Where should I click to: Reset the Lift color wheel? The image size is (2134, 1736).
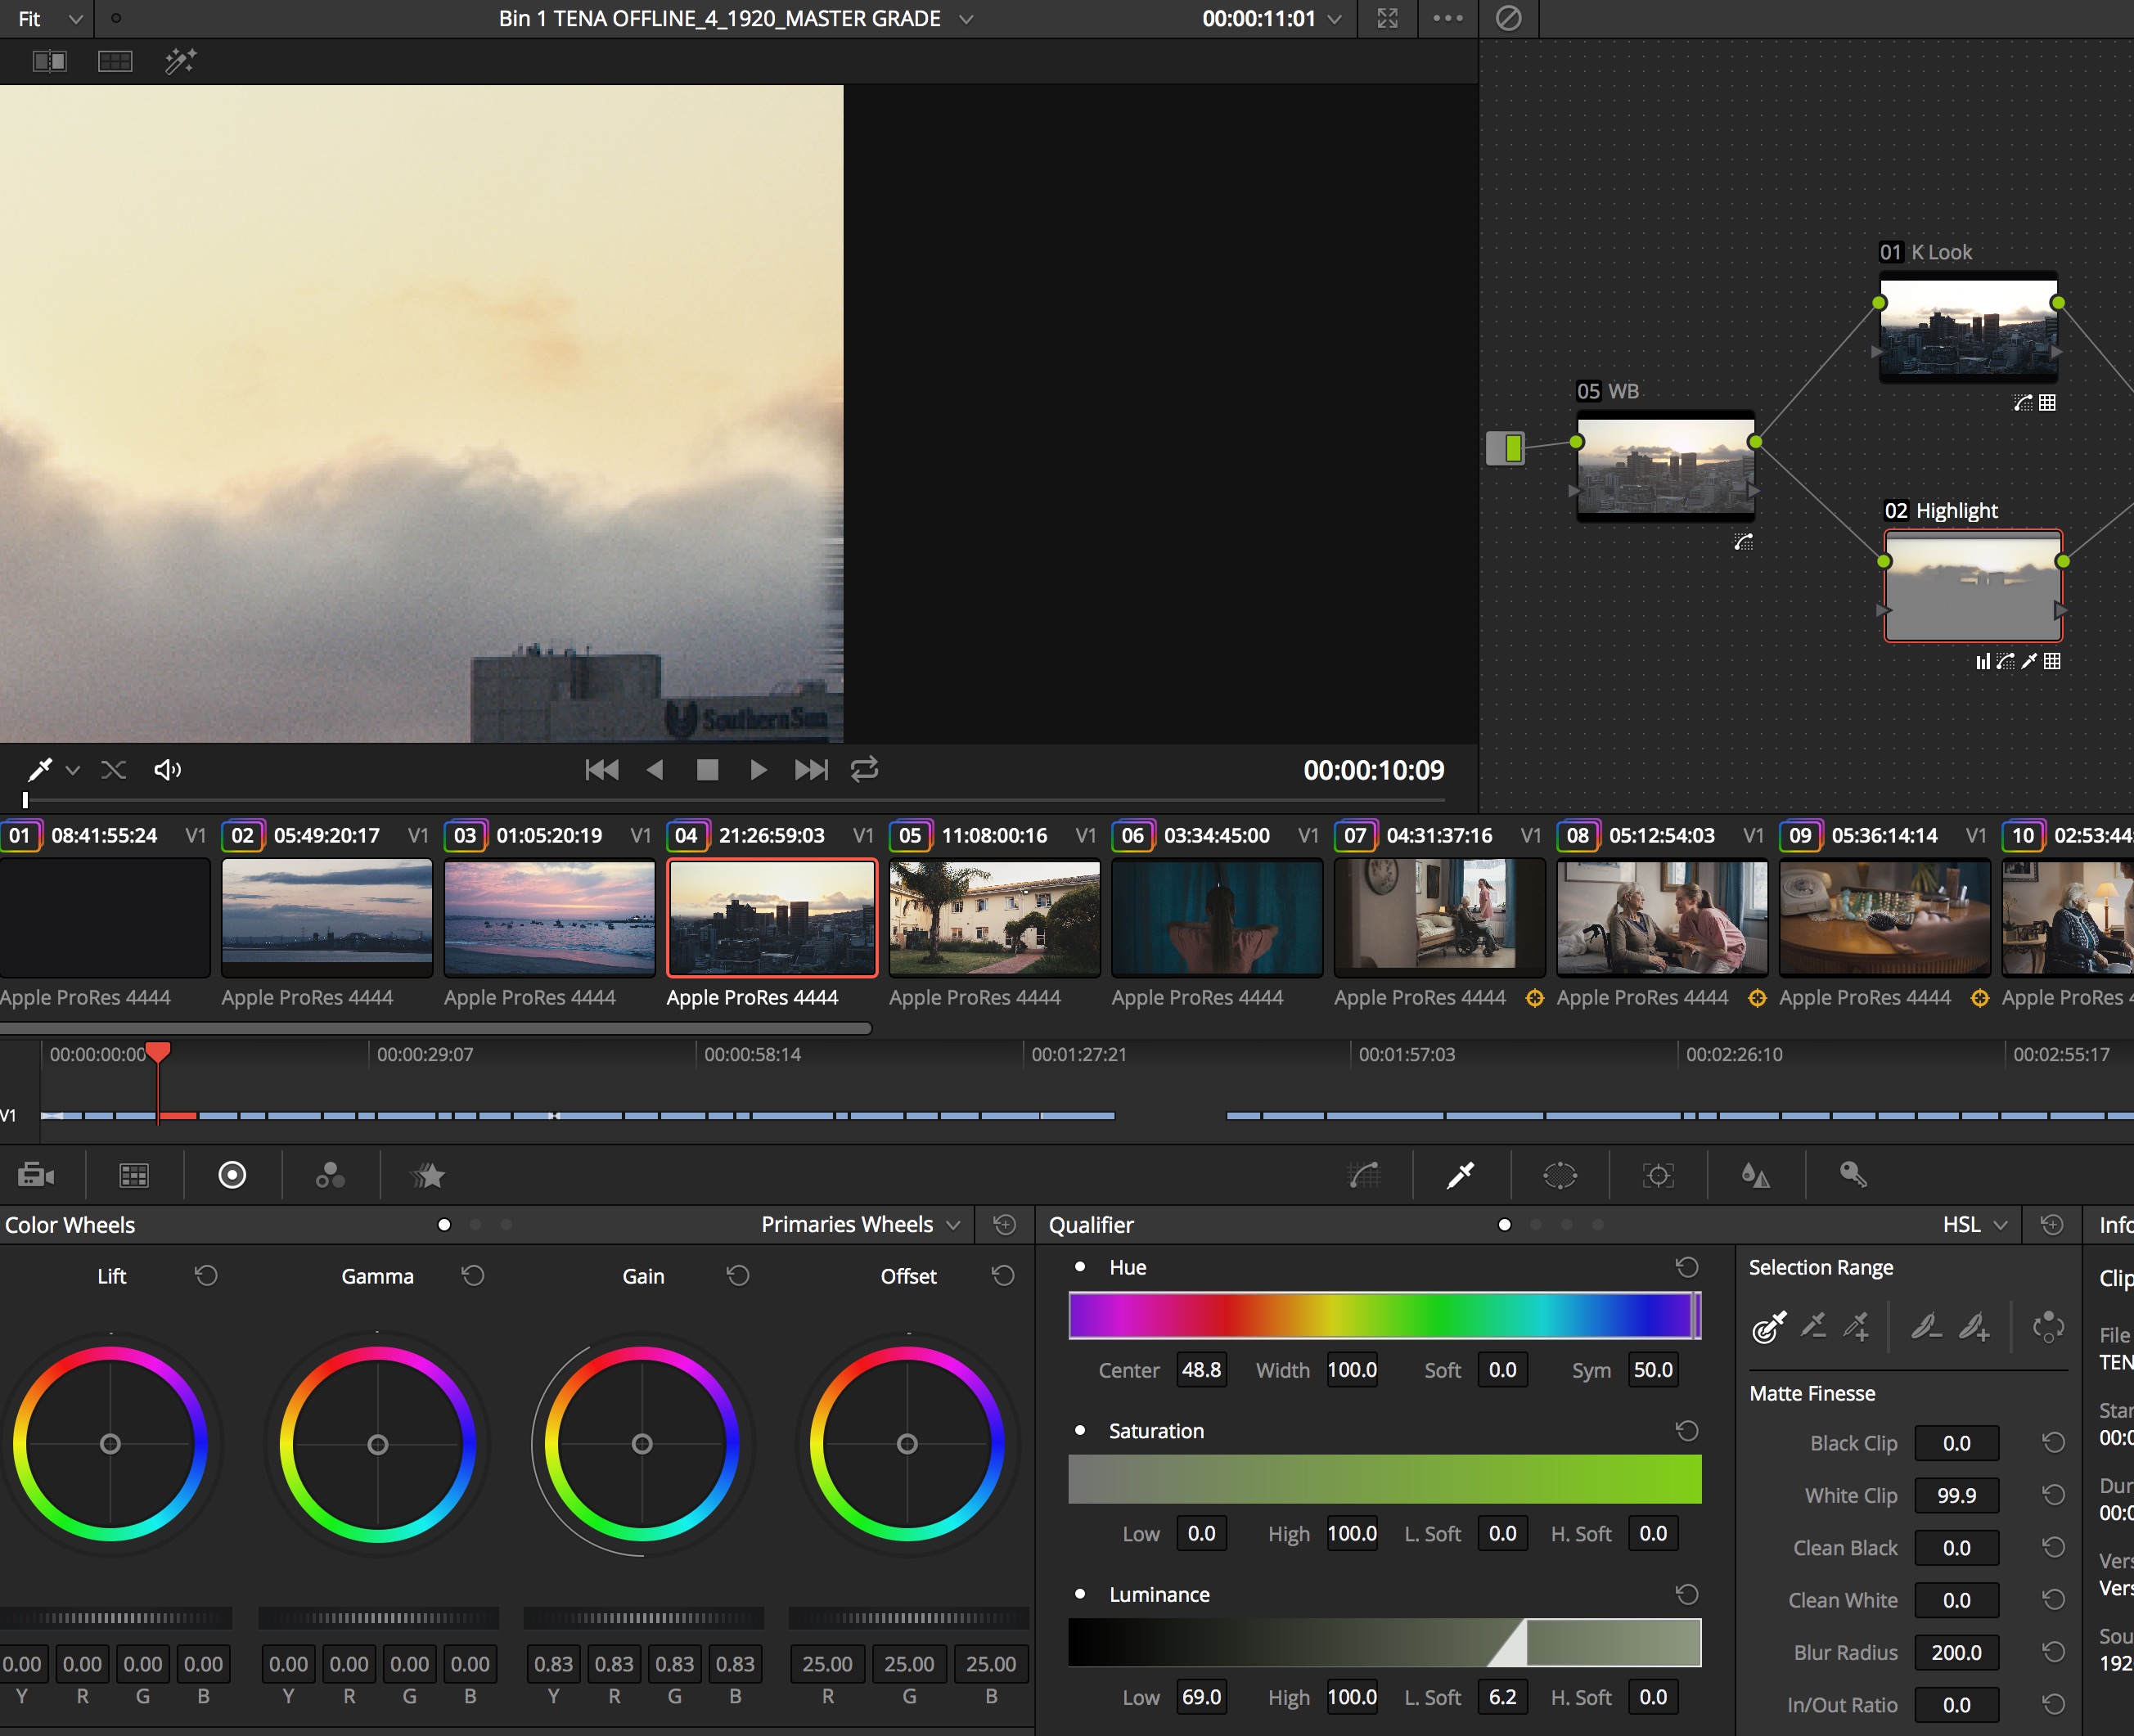pyautogui.click(x=206, y=1275)
